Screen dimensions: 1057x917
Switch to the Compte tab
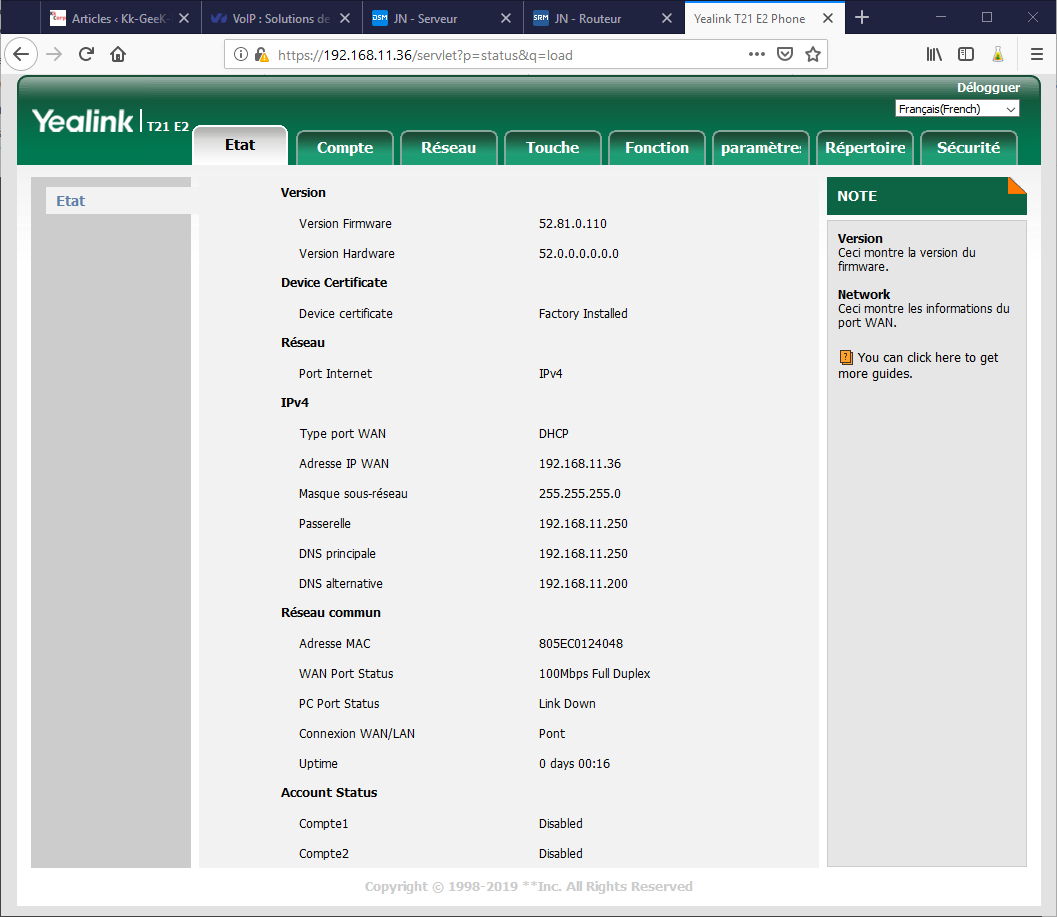[x=345, y=148]
